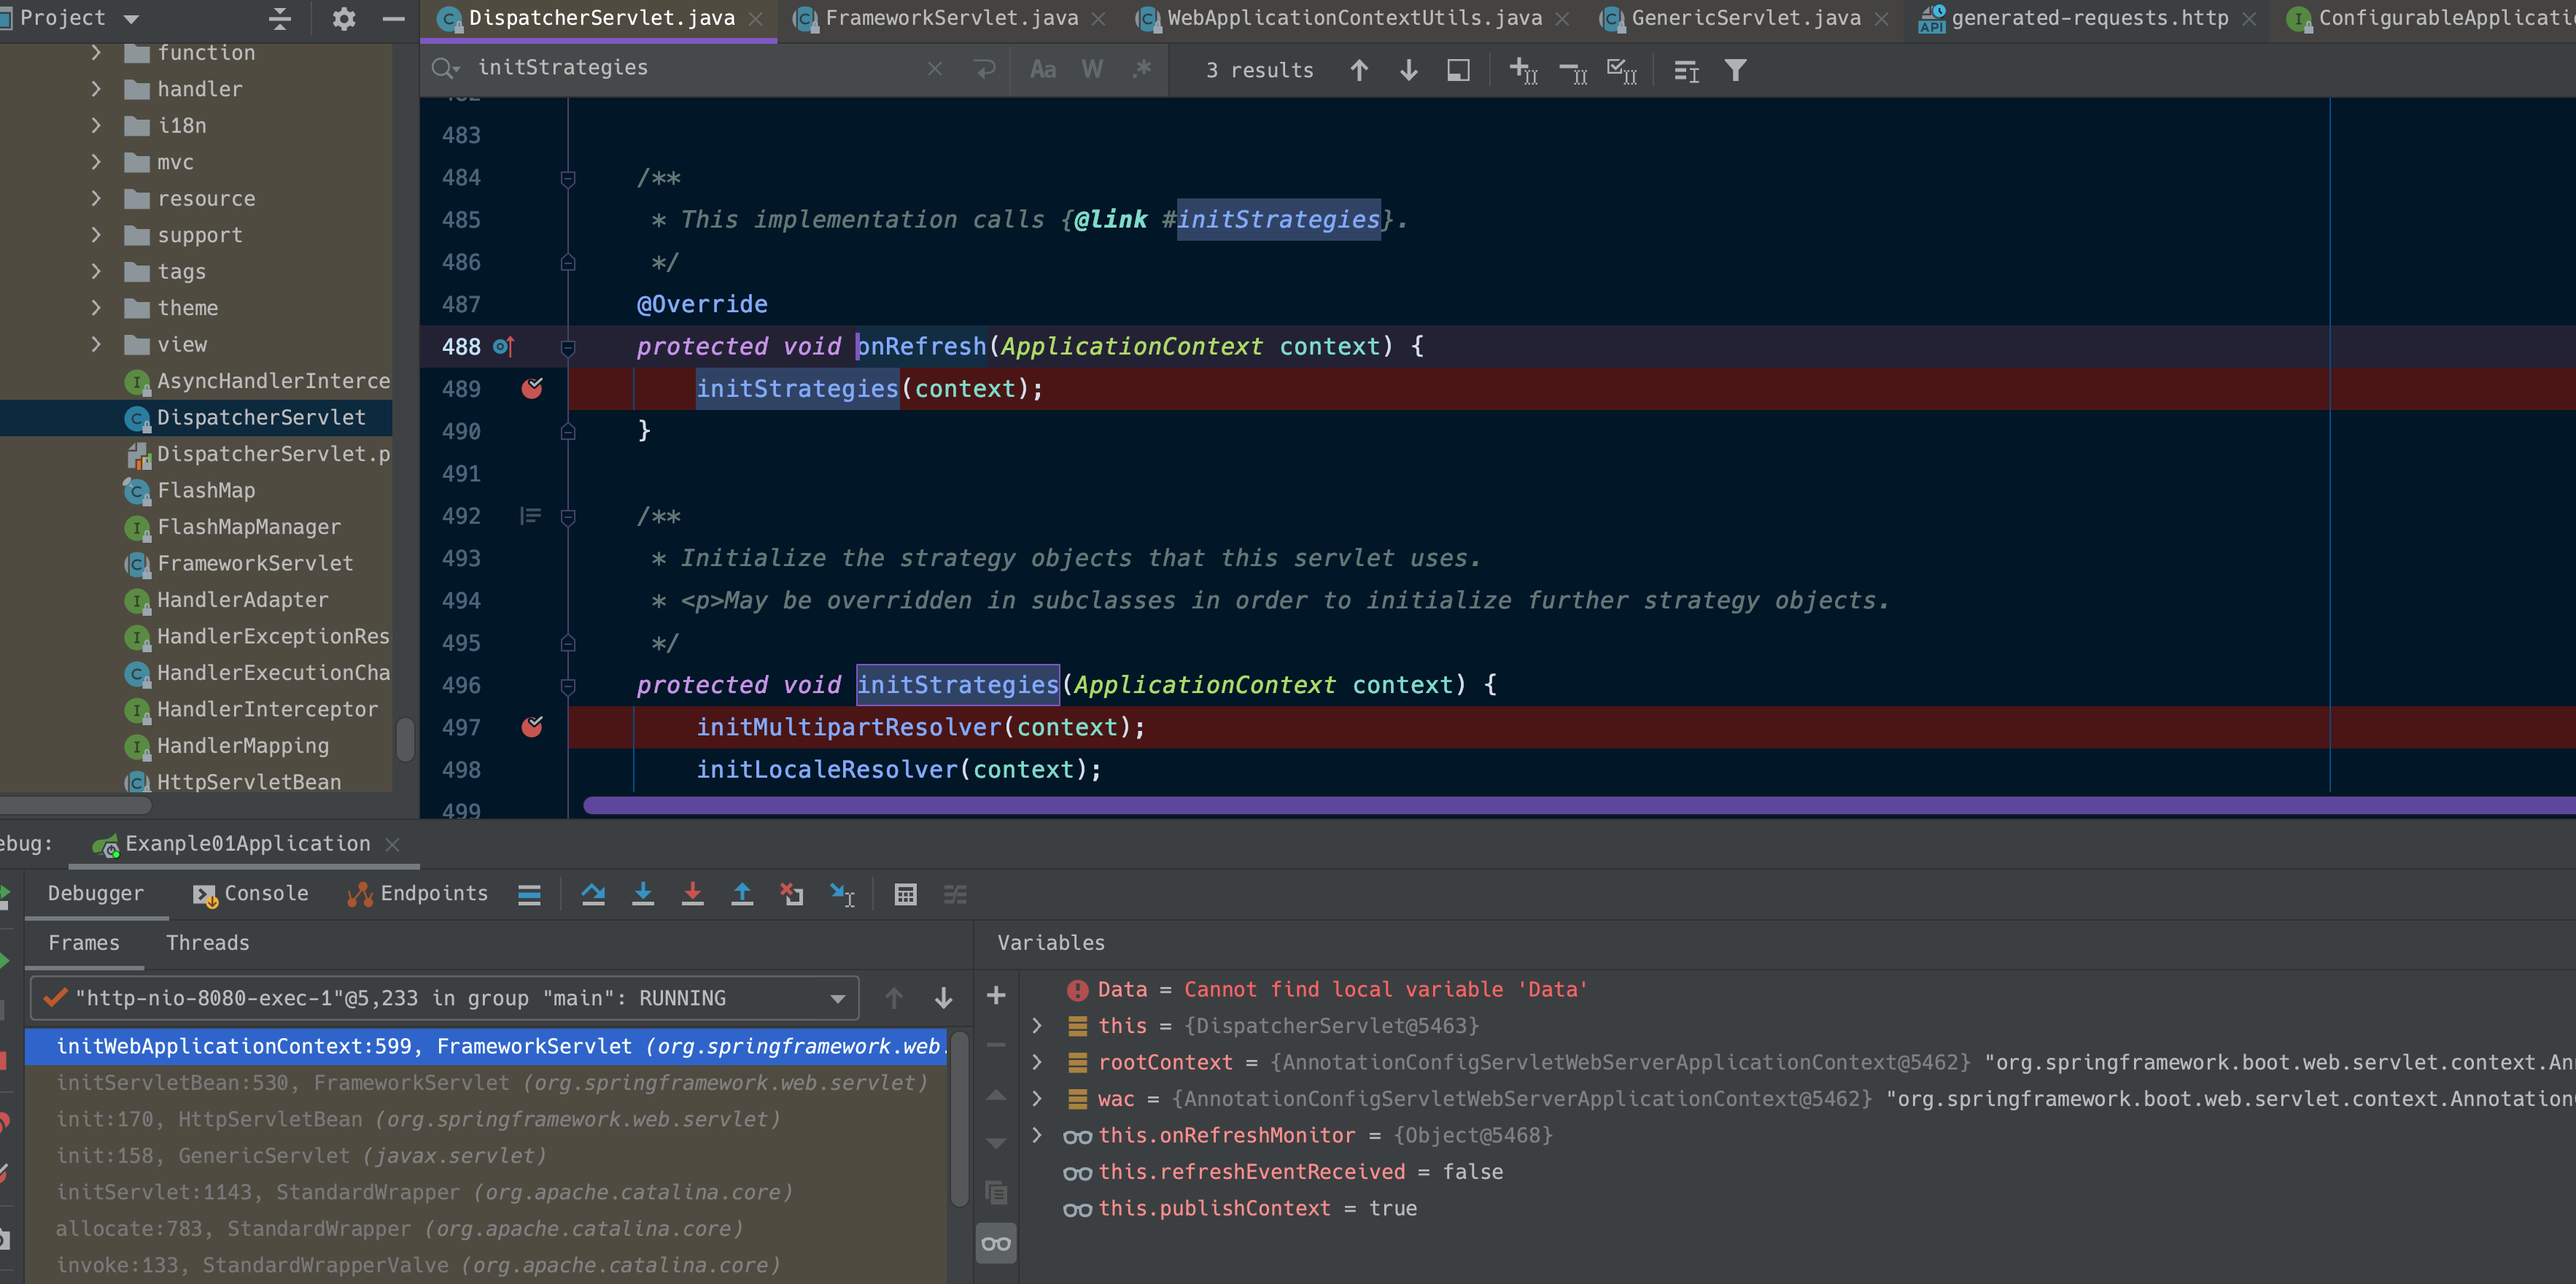Click filter search results funnel icon
Screen dimensions: 2576x1284
1735,70
